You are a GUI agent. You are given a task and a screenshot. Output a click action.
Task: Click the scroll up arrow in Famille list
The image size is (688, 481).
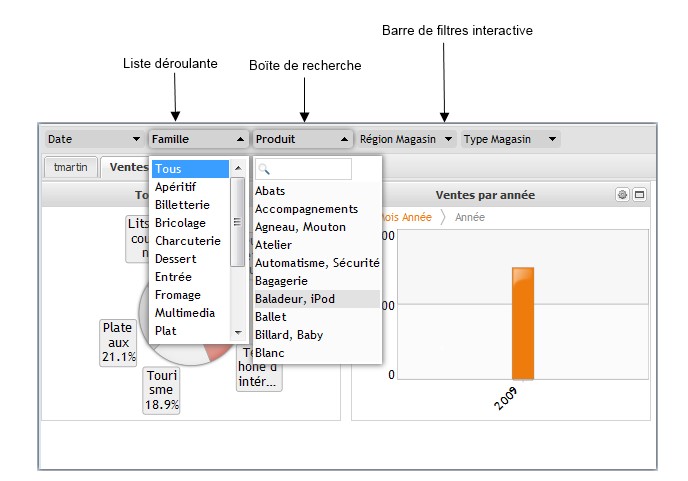238,169
